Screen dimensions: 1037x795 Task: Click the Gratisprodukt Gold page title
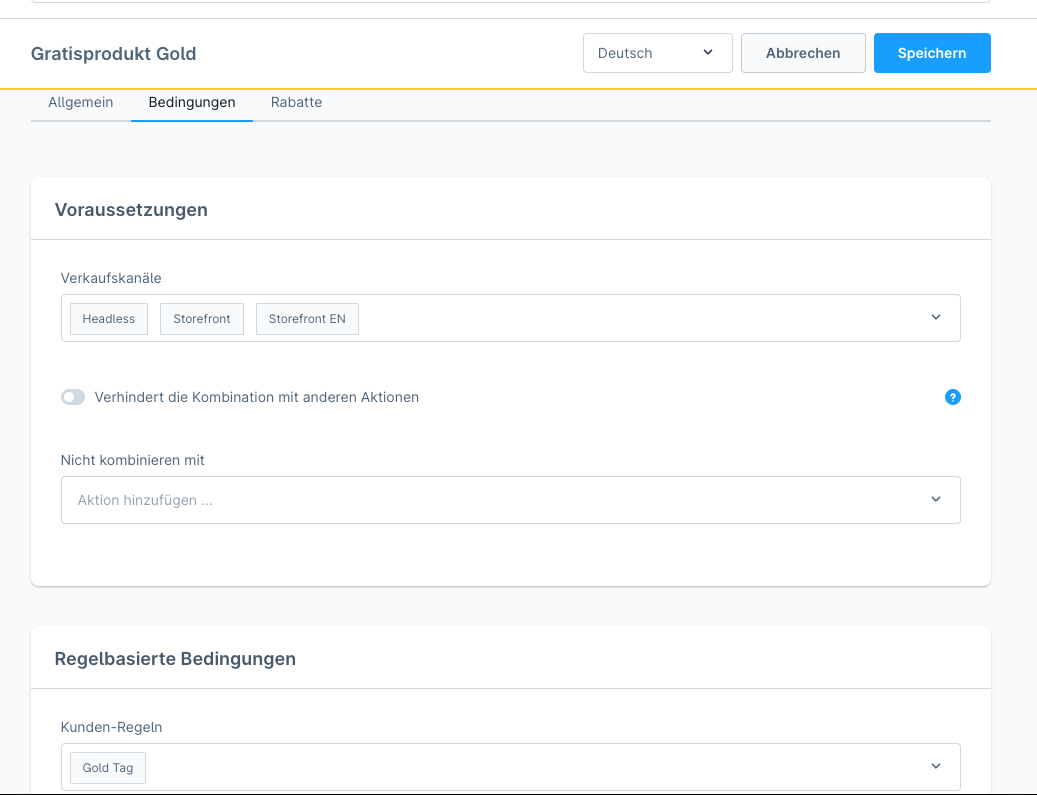tap(113, 54)
